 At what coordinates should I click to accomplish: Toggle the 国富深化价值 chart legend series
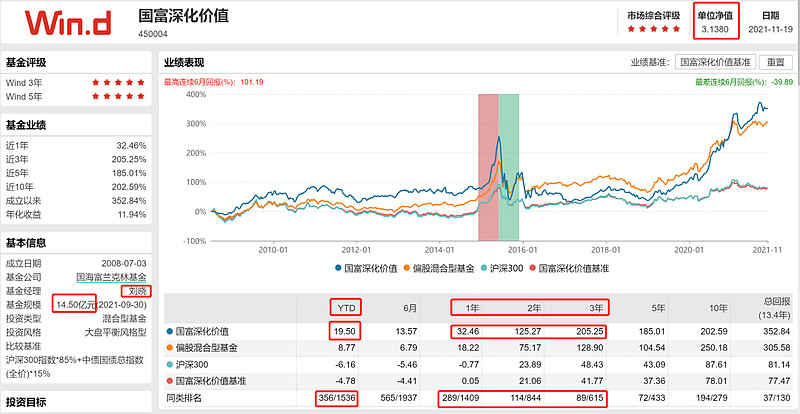(366, 268)
